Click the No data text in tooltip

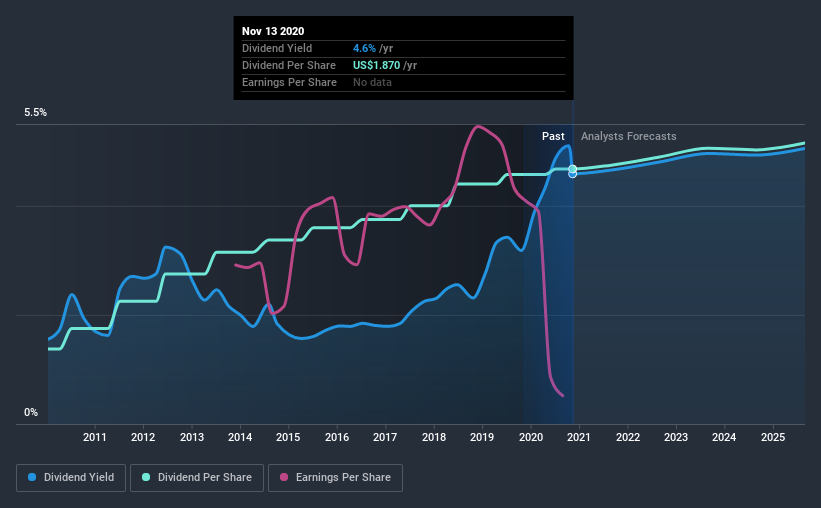372,82
